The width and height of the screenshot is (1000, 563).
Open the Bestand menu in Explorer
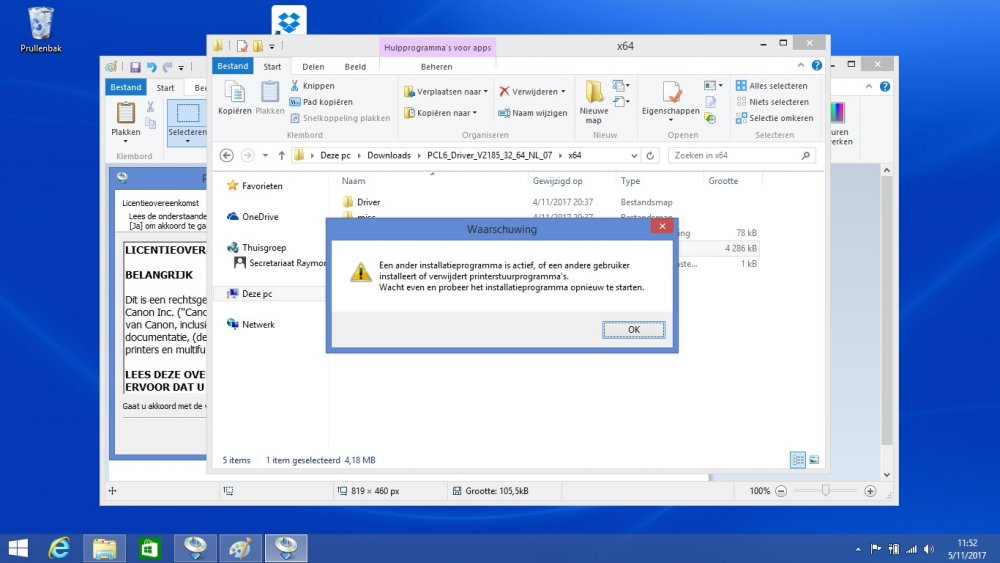coord(233,67)
